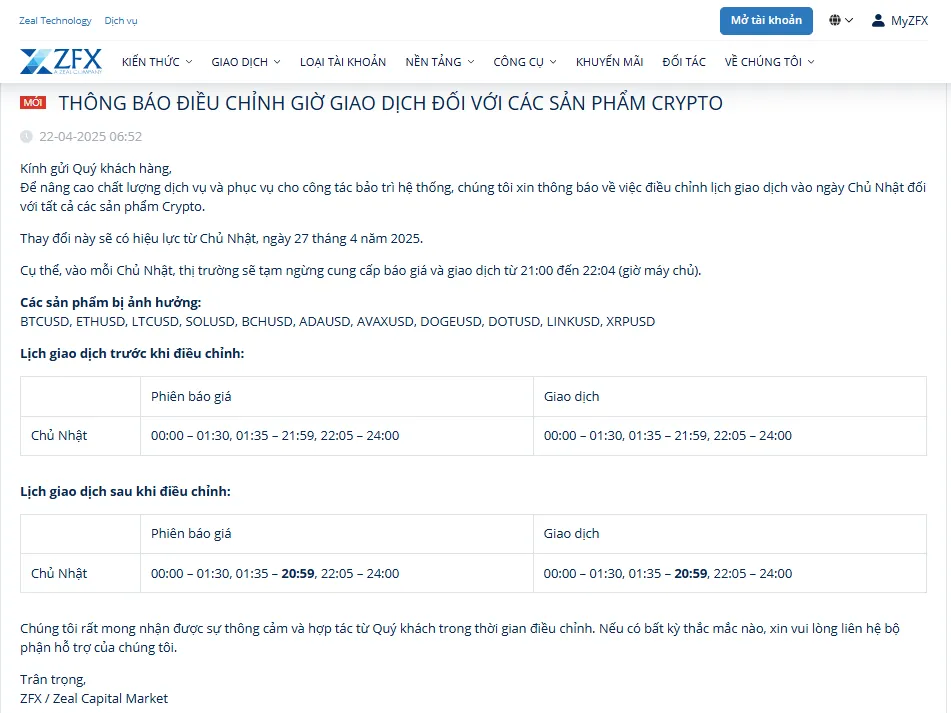951x713 pixels.
Task: Click second table quote session with 20:59
Action: point(275,573)
